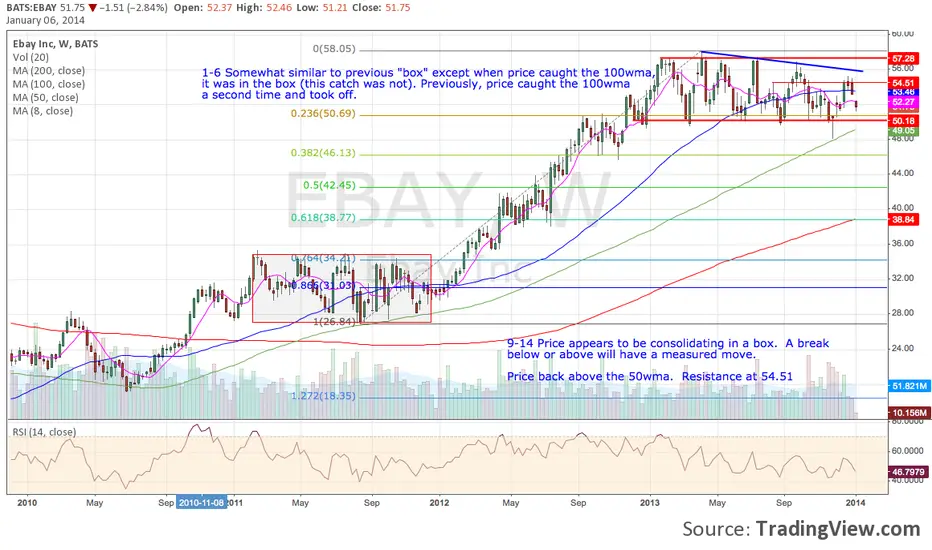Click the Fibonacci 0.5(42.45) level label

tap(329, 186)
